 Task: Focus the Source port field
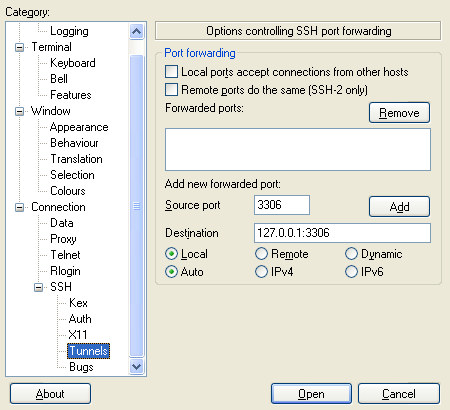tap(282, 205)
